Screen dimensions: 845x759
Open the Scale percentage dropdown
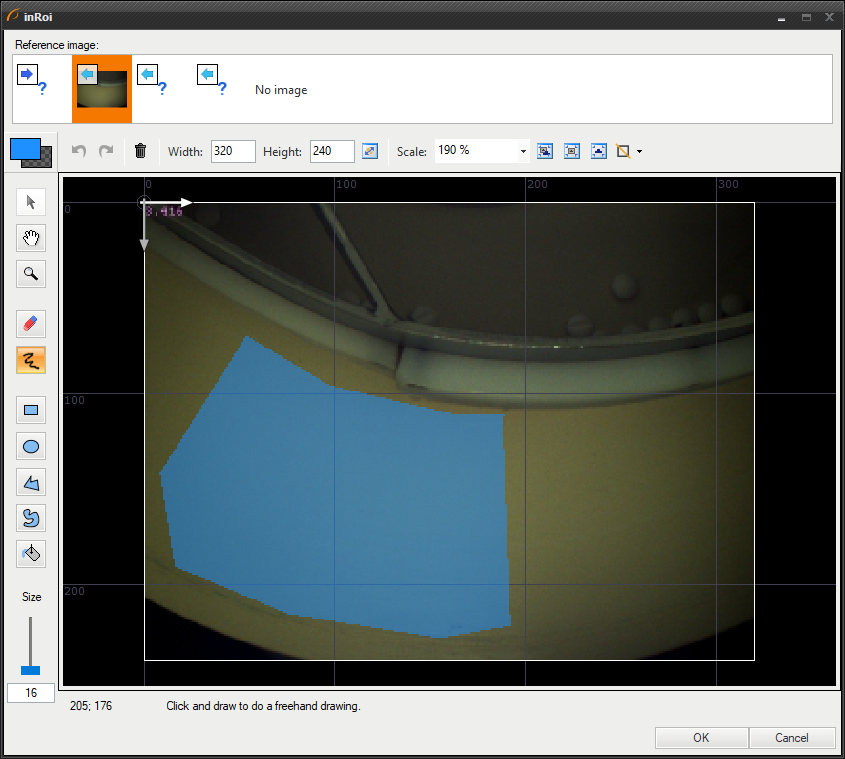523,151
